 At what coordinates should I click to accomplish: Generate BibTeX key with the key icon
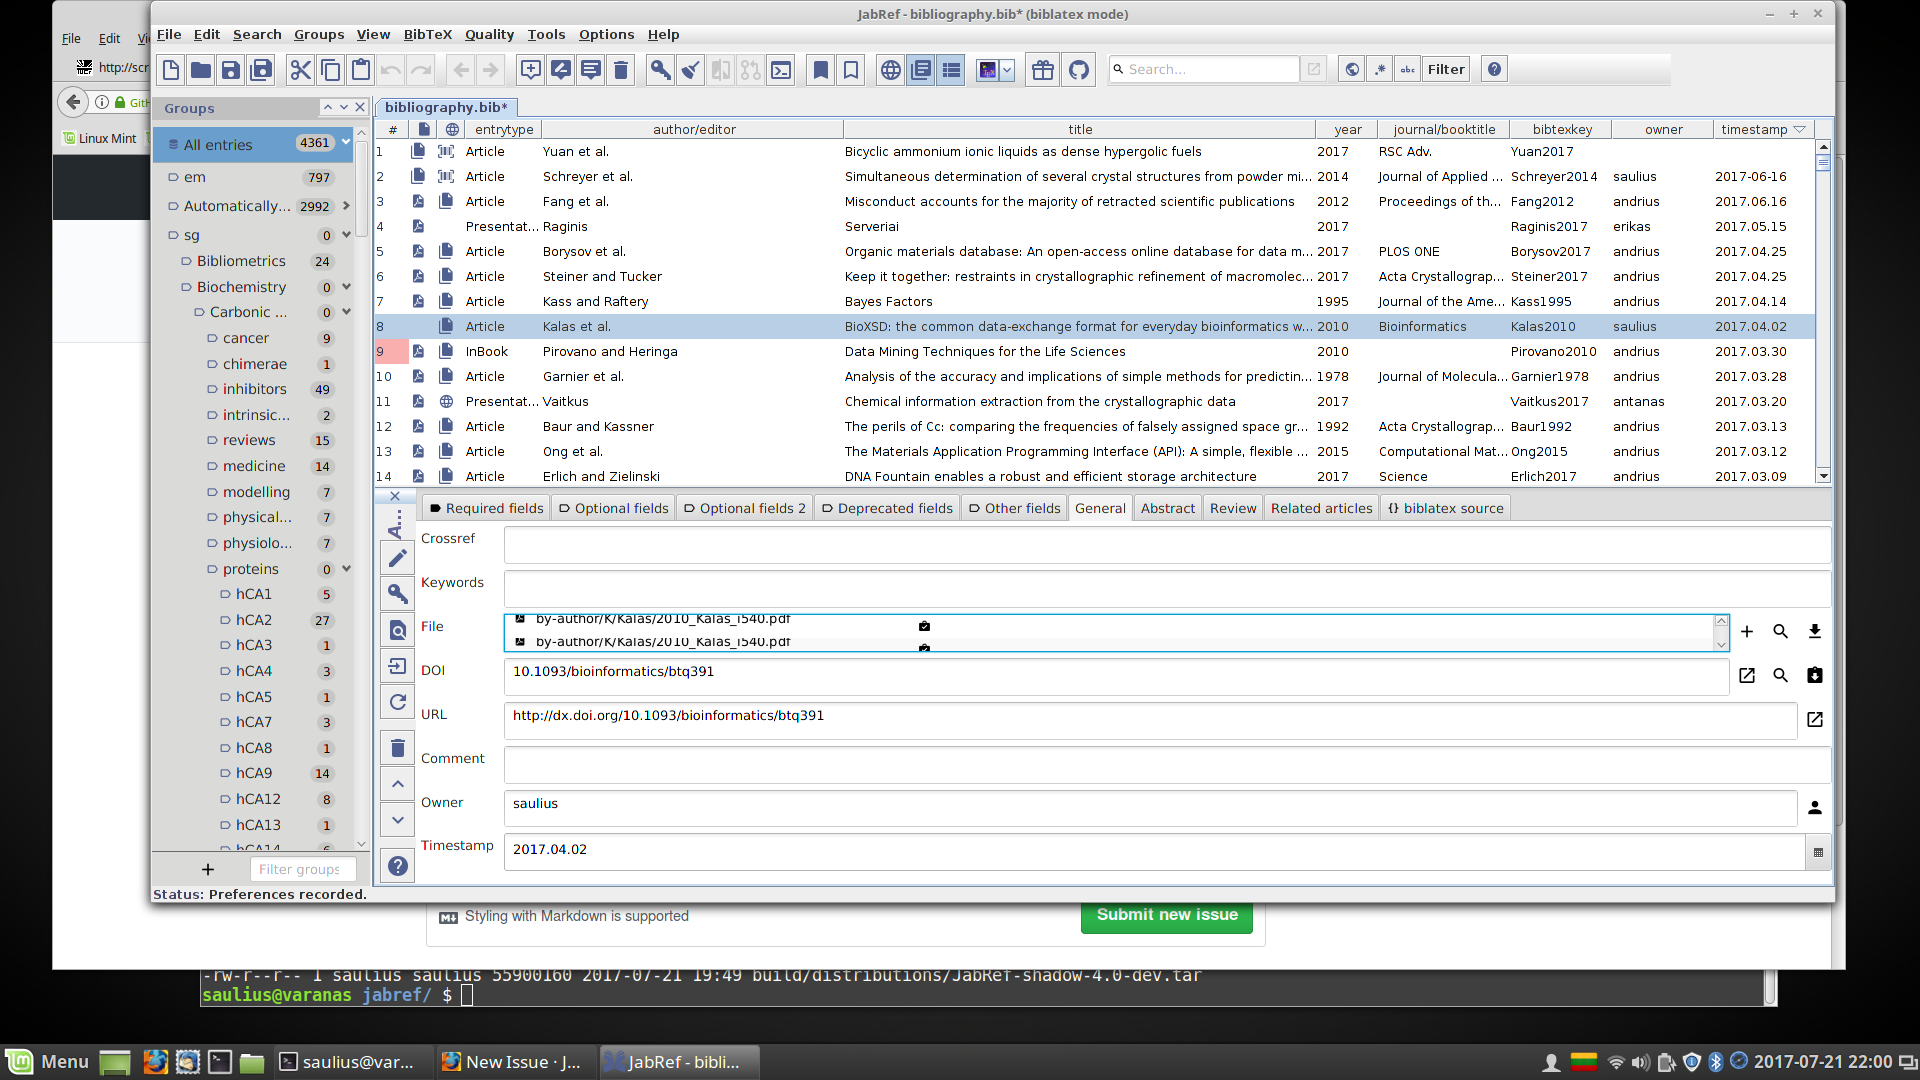point(660,69)
